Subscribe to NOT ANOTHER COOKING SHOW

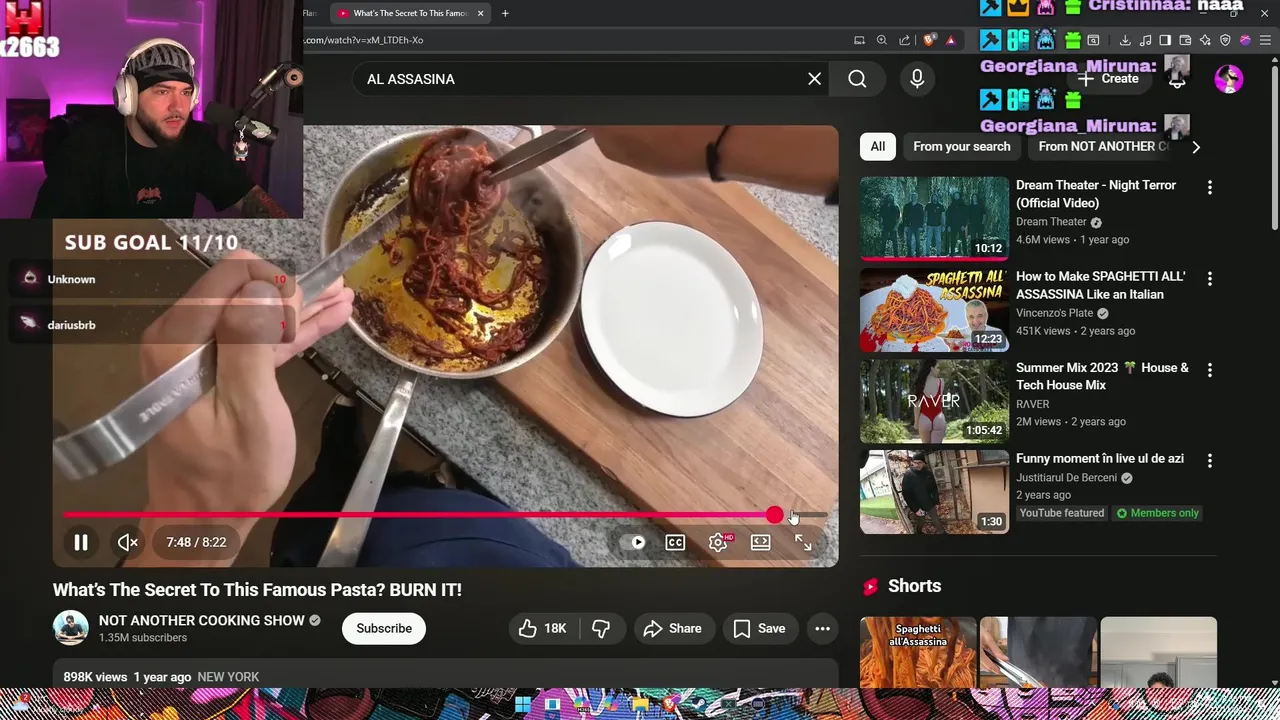[384, 628]
